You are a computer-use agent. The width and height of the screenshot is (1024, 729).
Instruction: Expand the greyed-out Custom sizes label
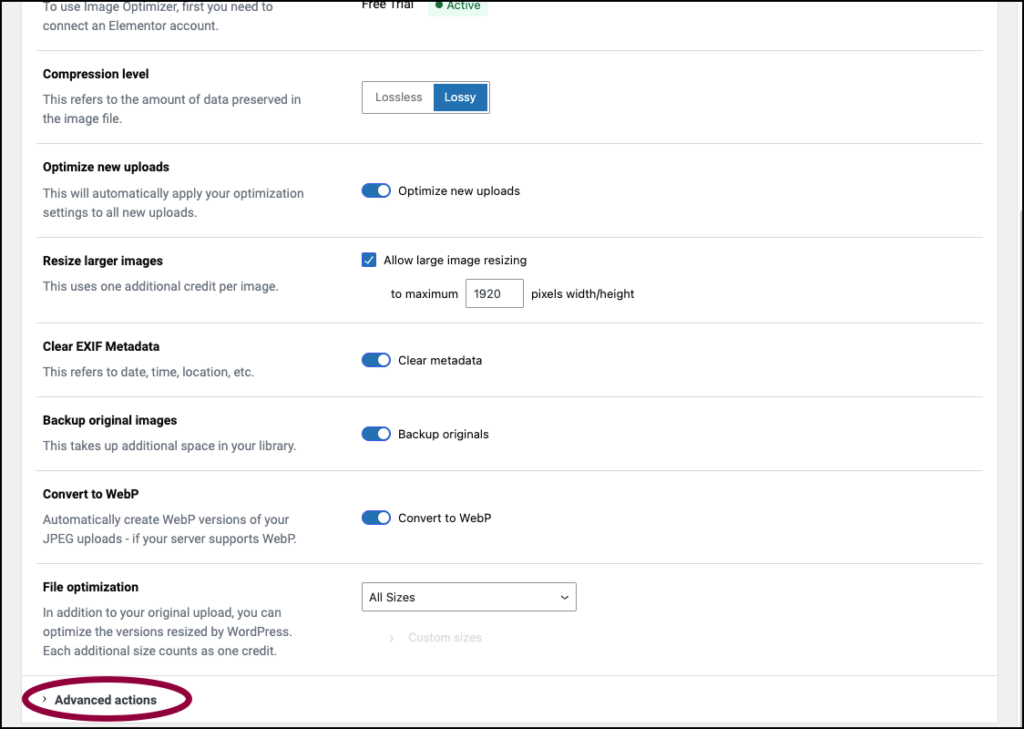[444, 638]
